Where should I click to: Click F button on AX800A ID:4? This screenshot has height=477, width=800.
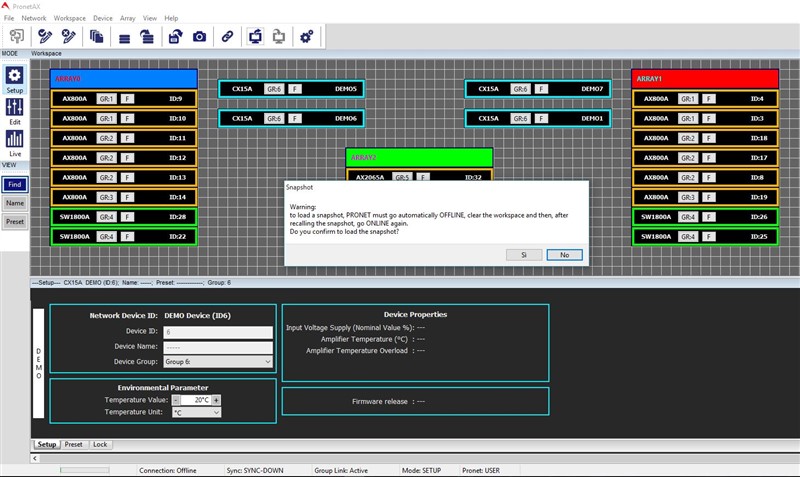point(709,98)
